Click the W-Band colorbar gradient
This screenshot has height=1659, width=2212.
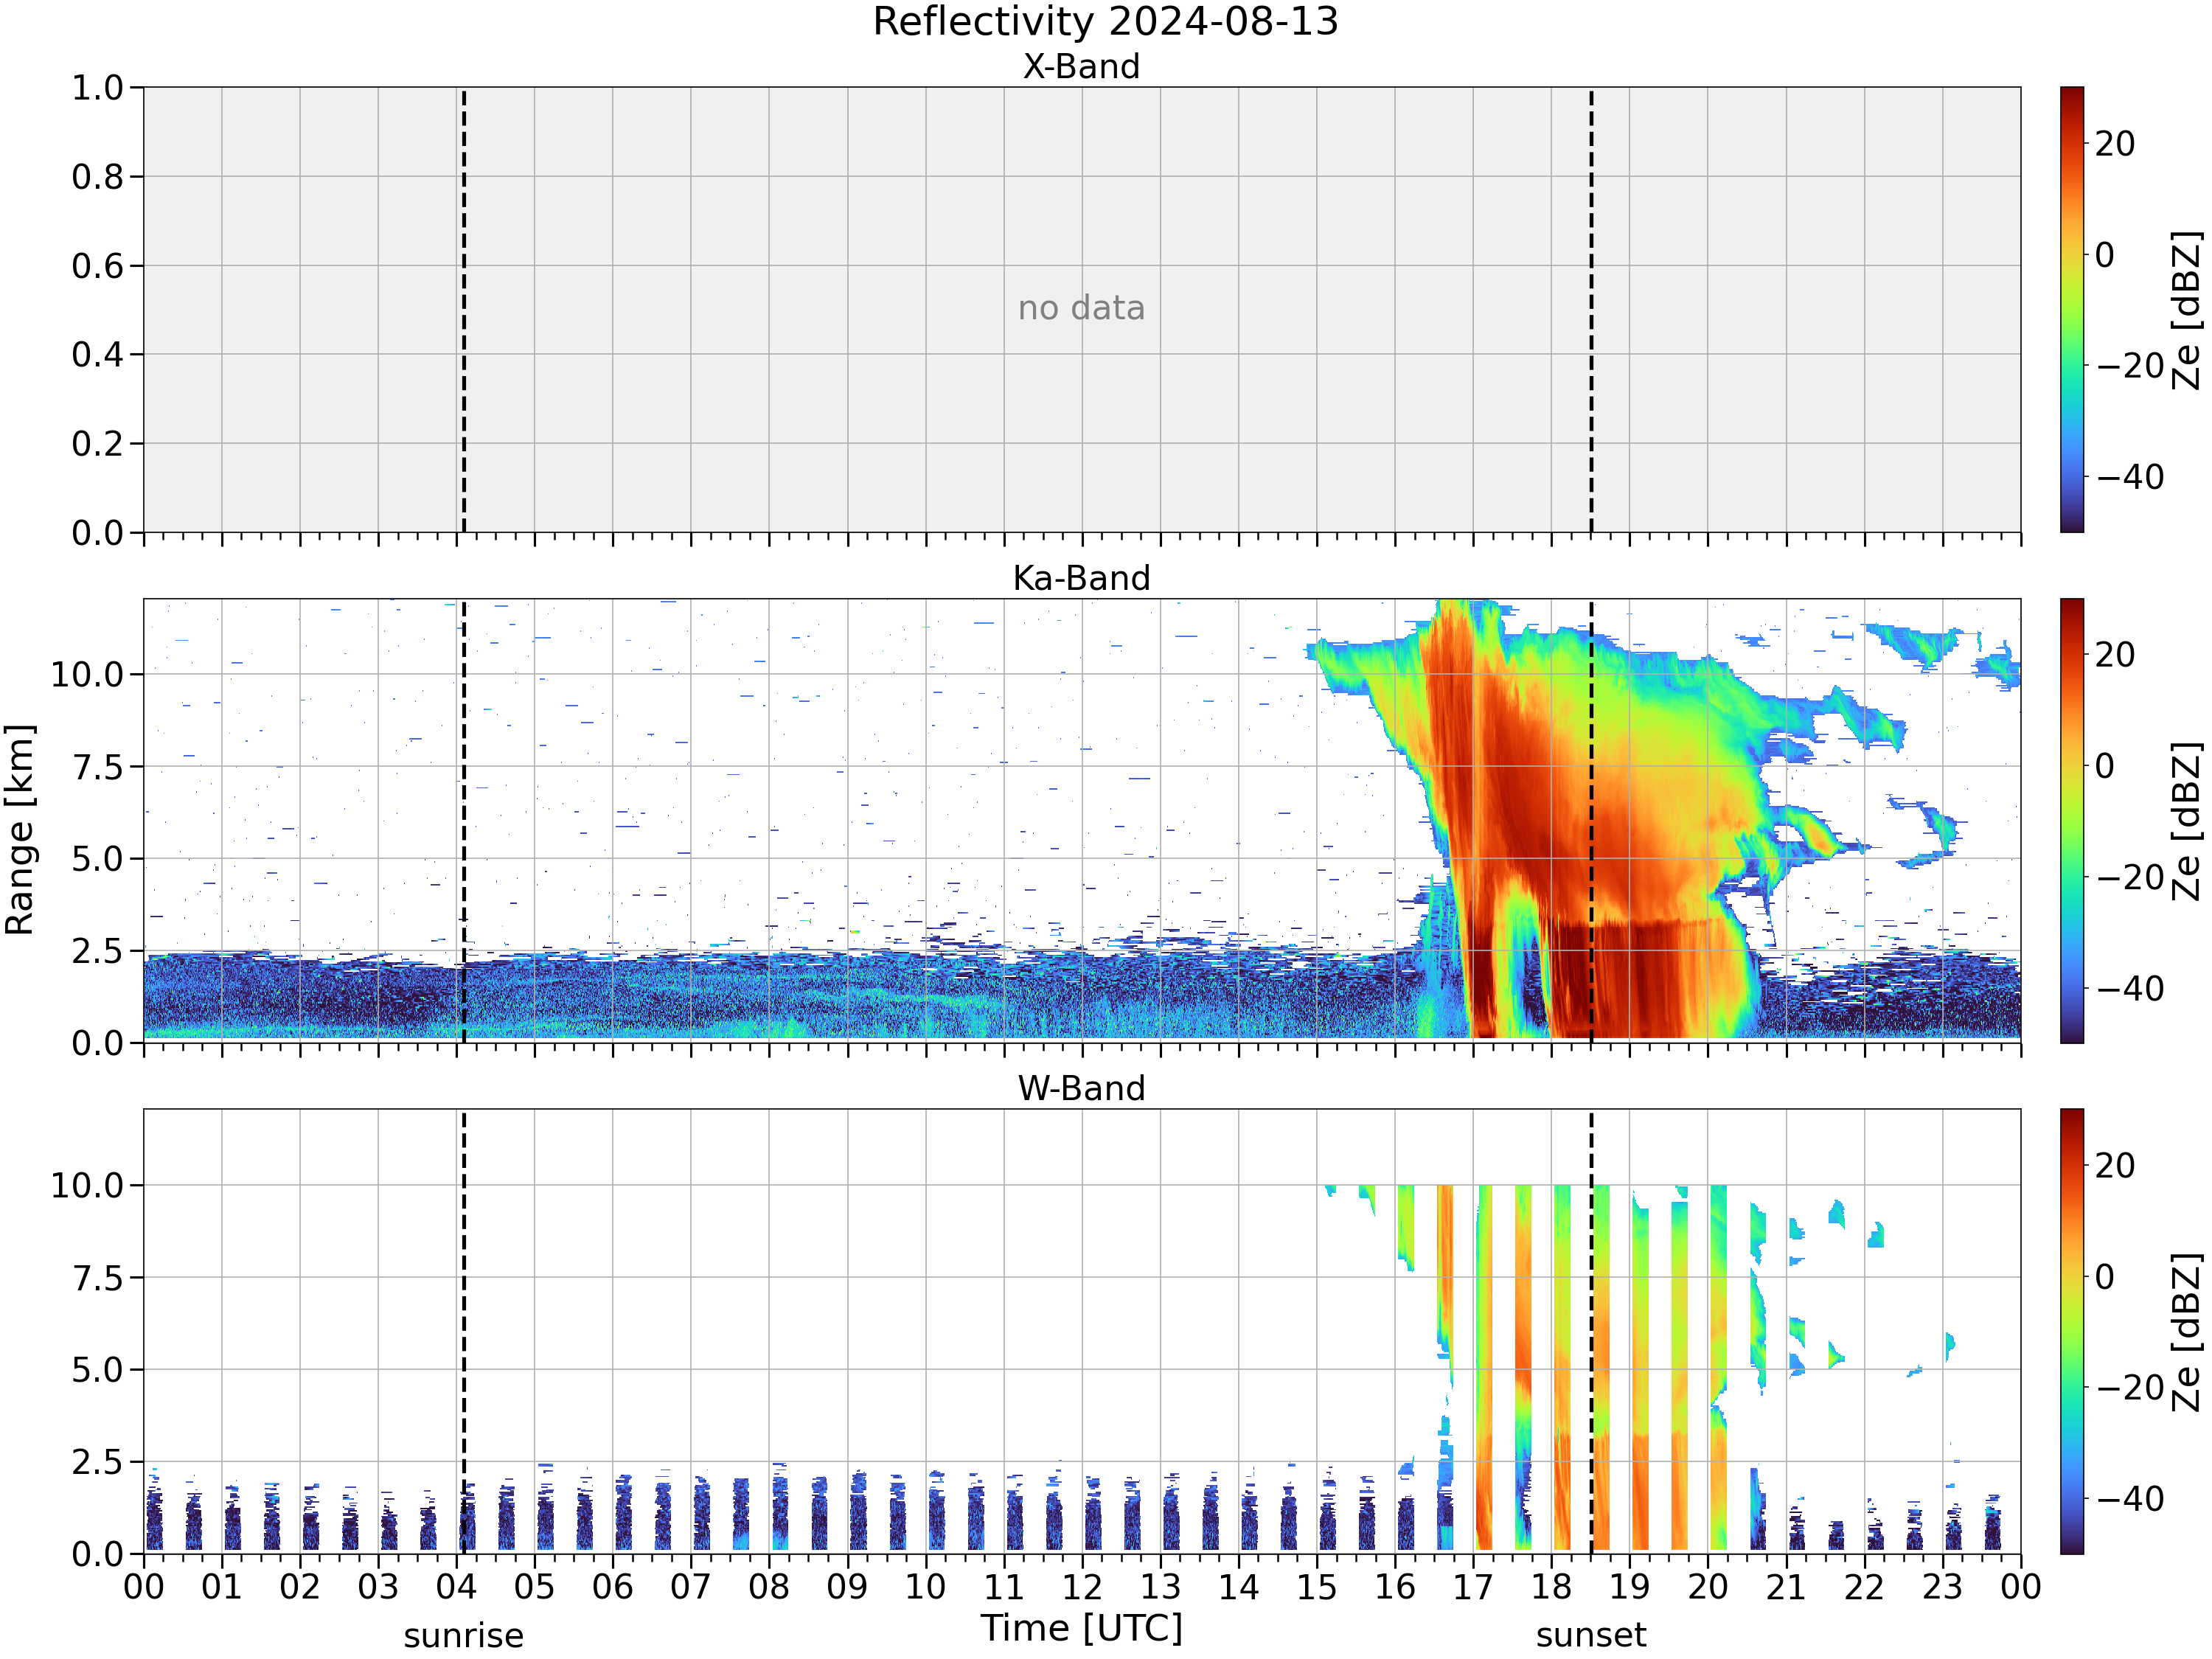click(x=2072, y=1331)
